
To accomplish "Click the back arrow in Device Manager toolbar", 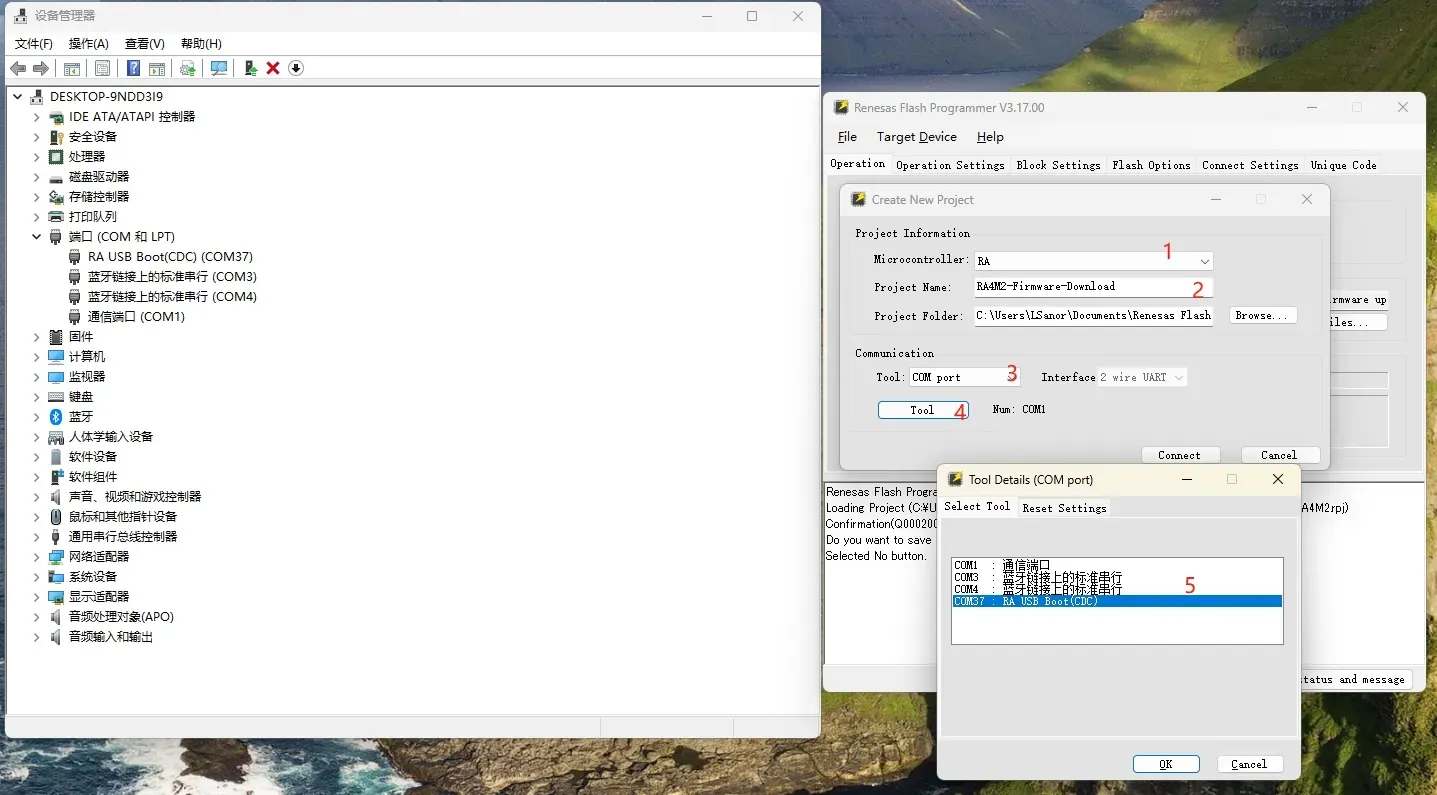I will click(18, 68).
